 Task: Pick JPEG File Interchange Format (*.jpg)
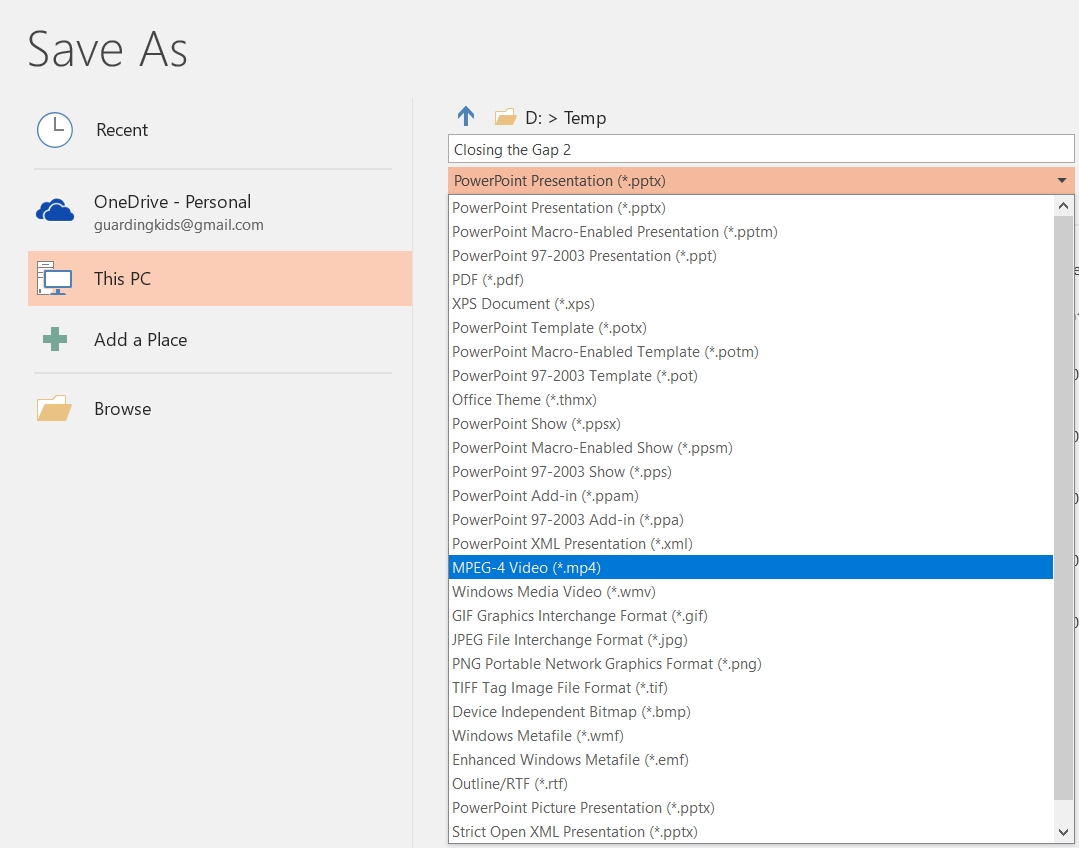pyautogui.click(x=751, y=640)
